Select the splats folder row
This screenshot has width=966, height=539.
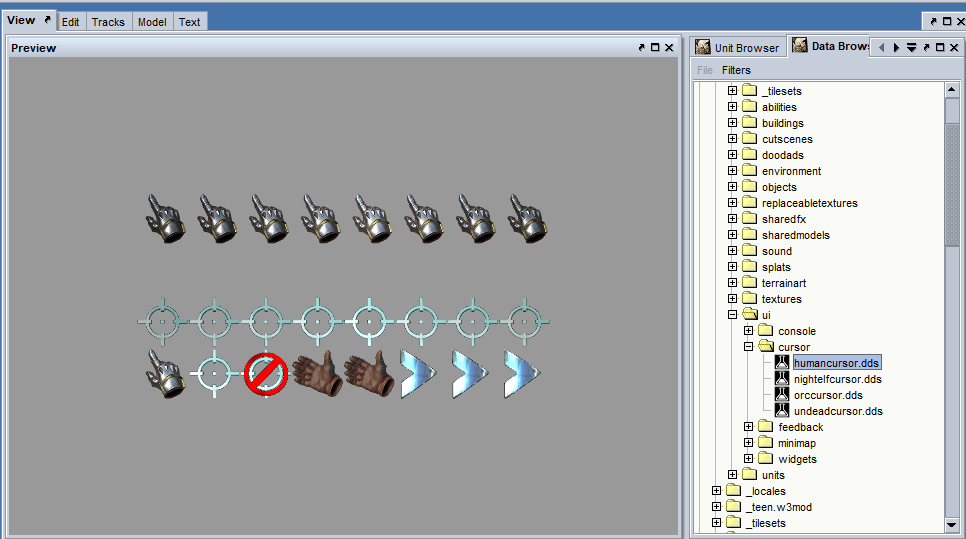point(767,267)
